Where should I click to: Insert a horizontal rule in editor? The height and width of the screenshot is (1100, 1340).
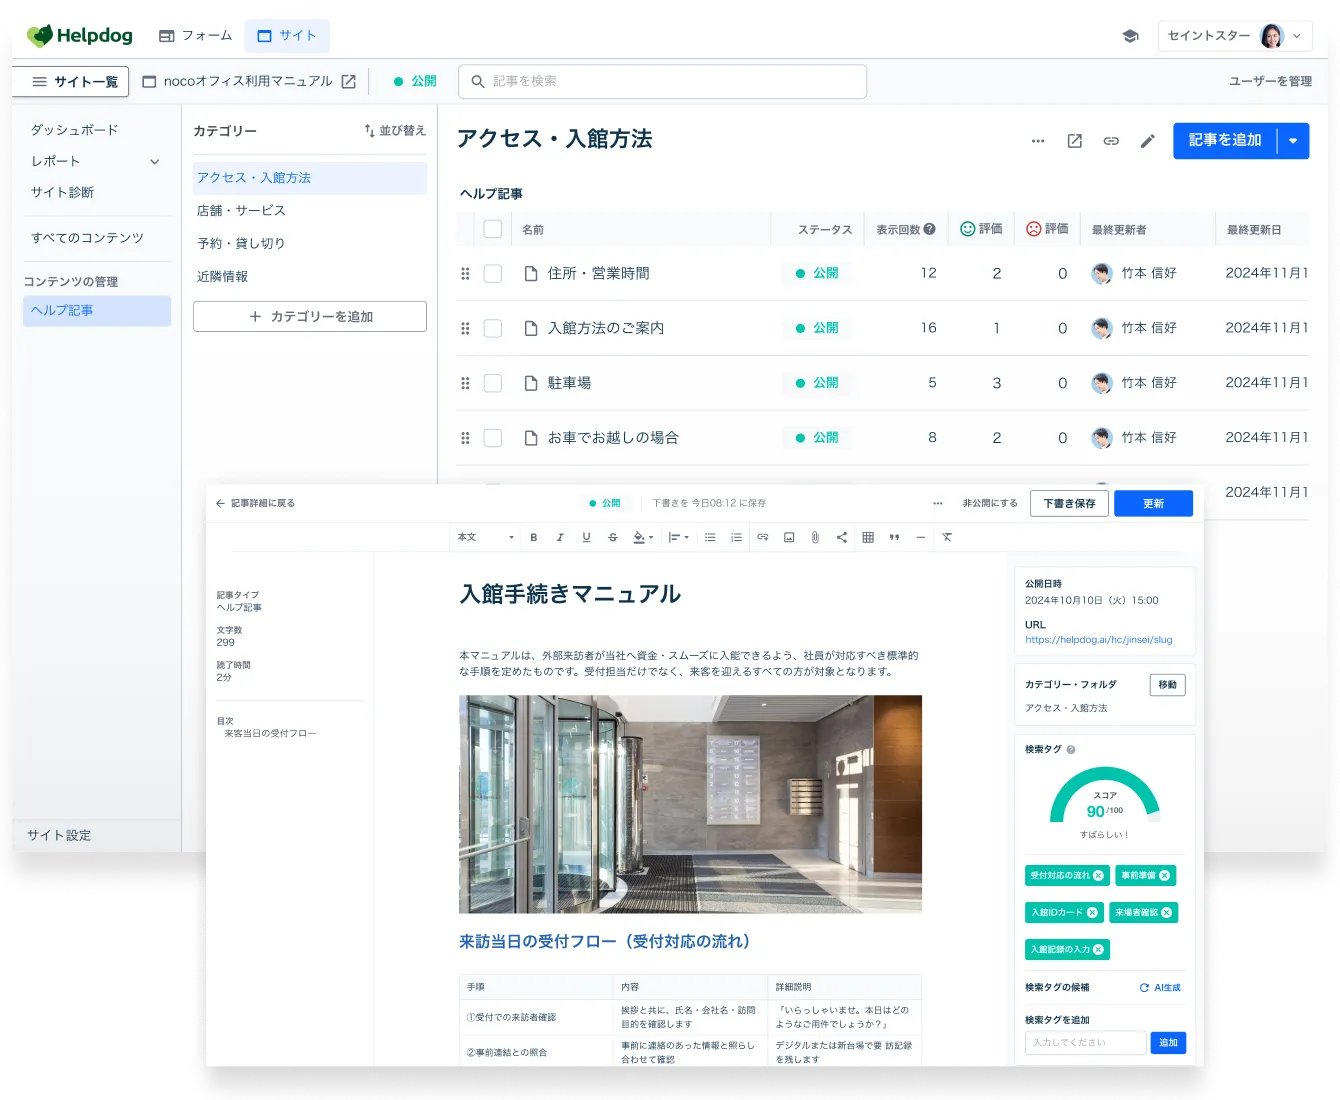920,538
